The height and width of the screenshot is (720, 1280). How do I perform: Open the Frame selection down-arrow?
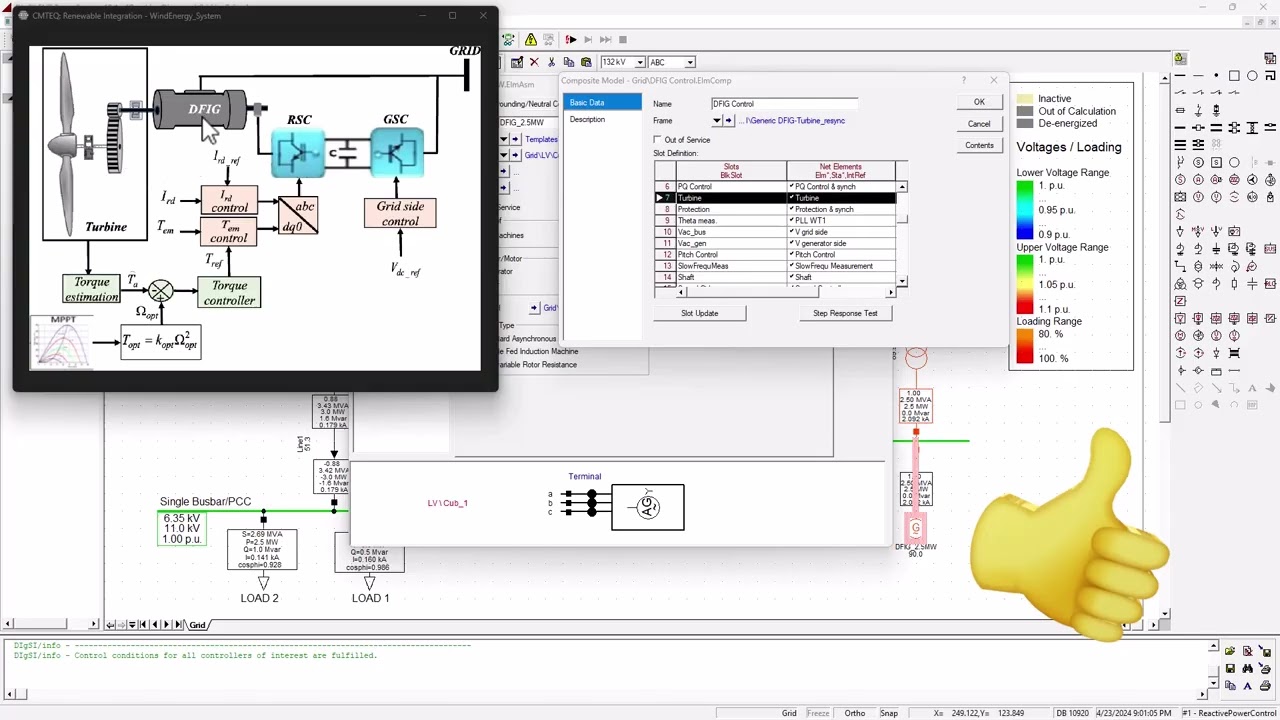tap(717, 121)
